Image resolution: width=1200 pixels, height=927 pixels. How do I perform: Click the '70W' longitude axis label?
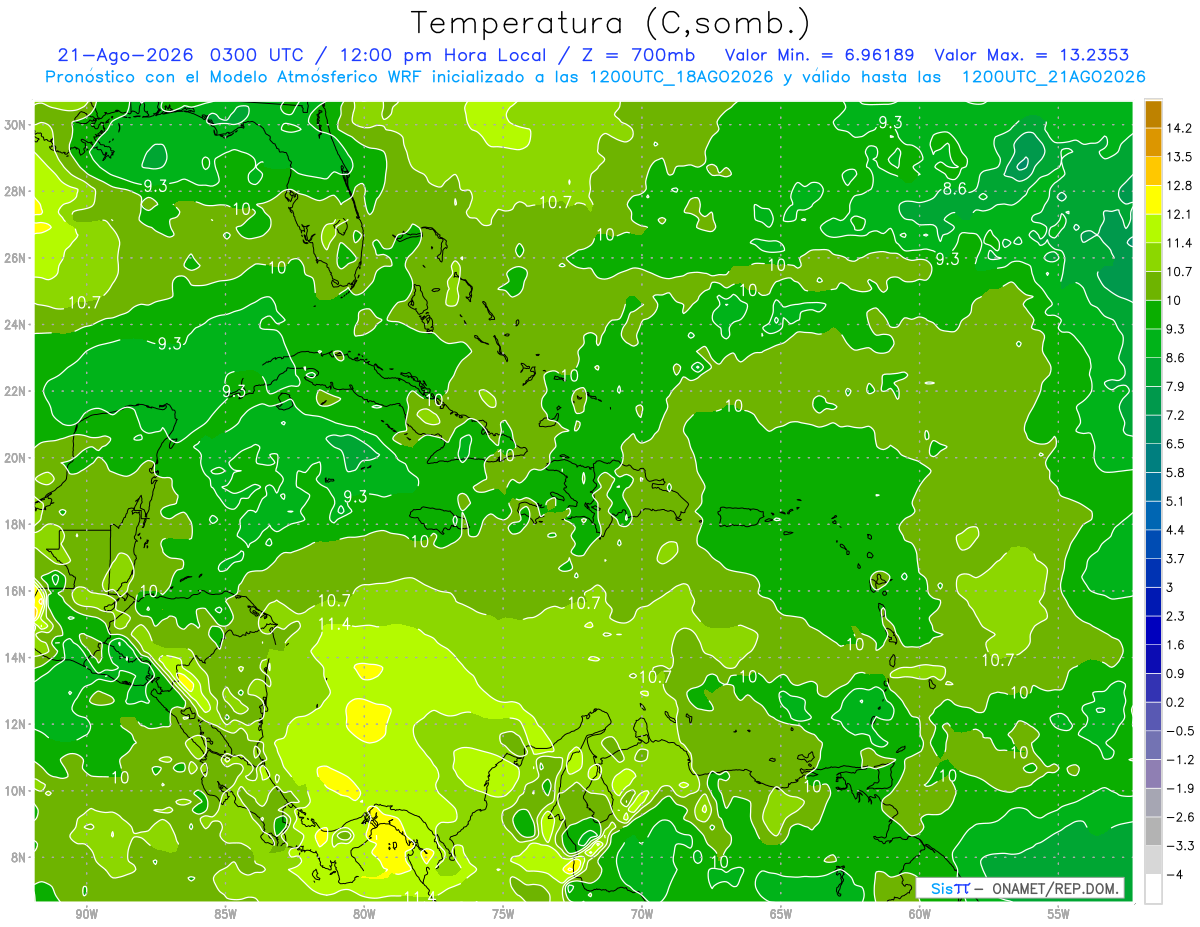tap(642, 914)
